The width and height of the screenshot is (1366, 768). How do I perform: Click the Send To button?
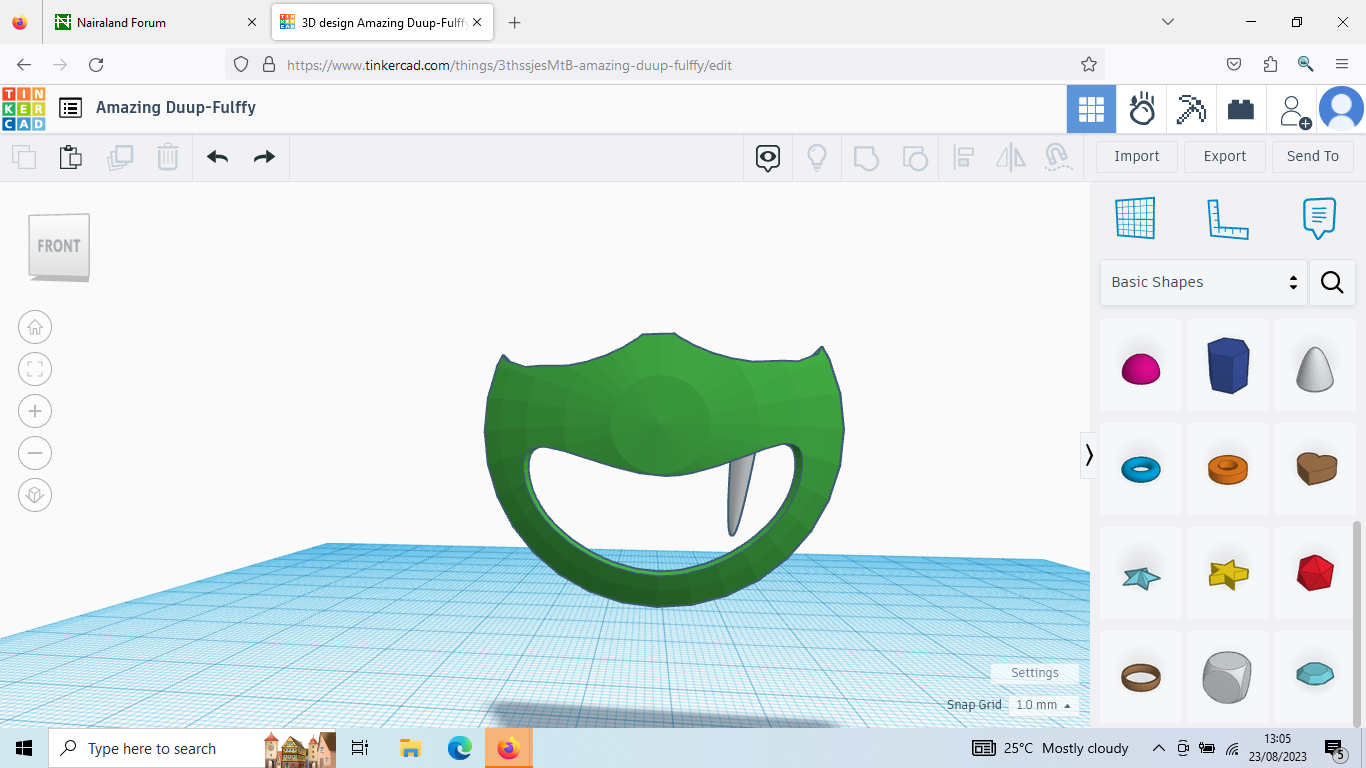(x=1312, y=156)
